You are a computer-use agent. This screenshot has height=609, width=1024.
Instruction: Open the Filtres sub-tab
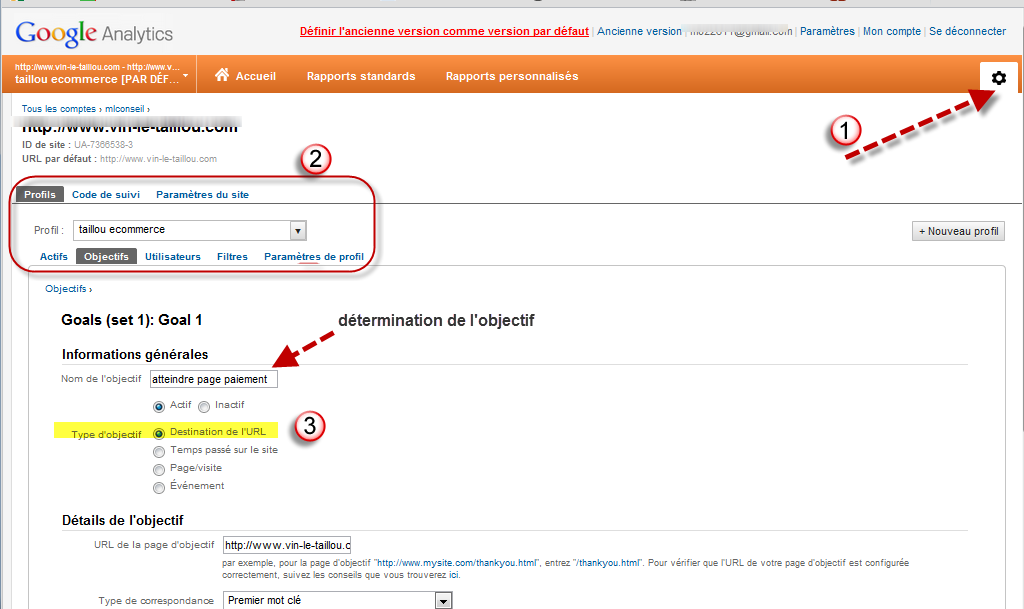(232, 257)
